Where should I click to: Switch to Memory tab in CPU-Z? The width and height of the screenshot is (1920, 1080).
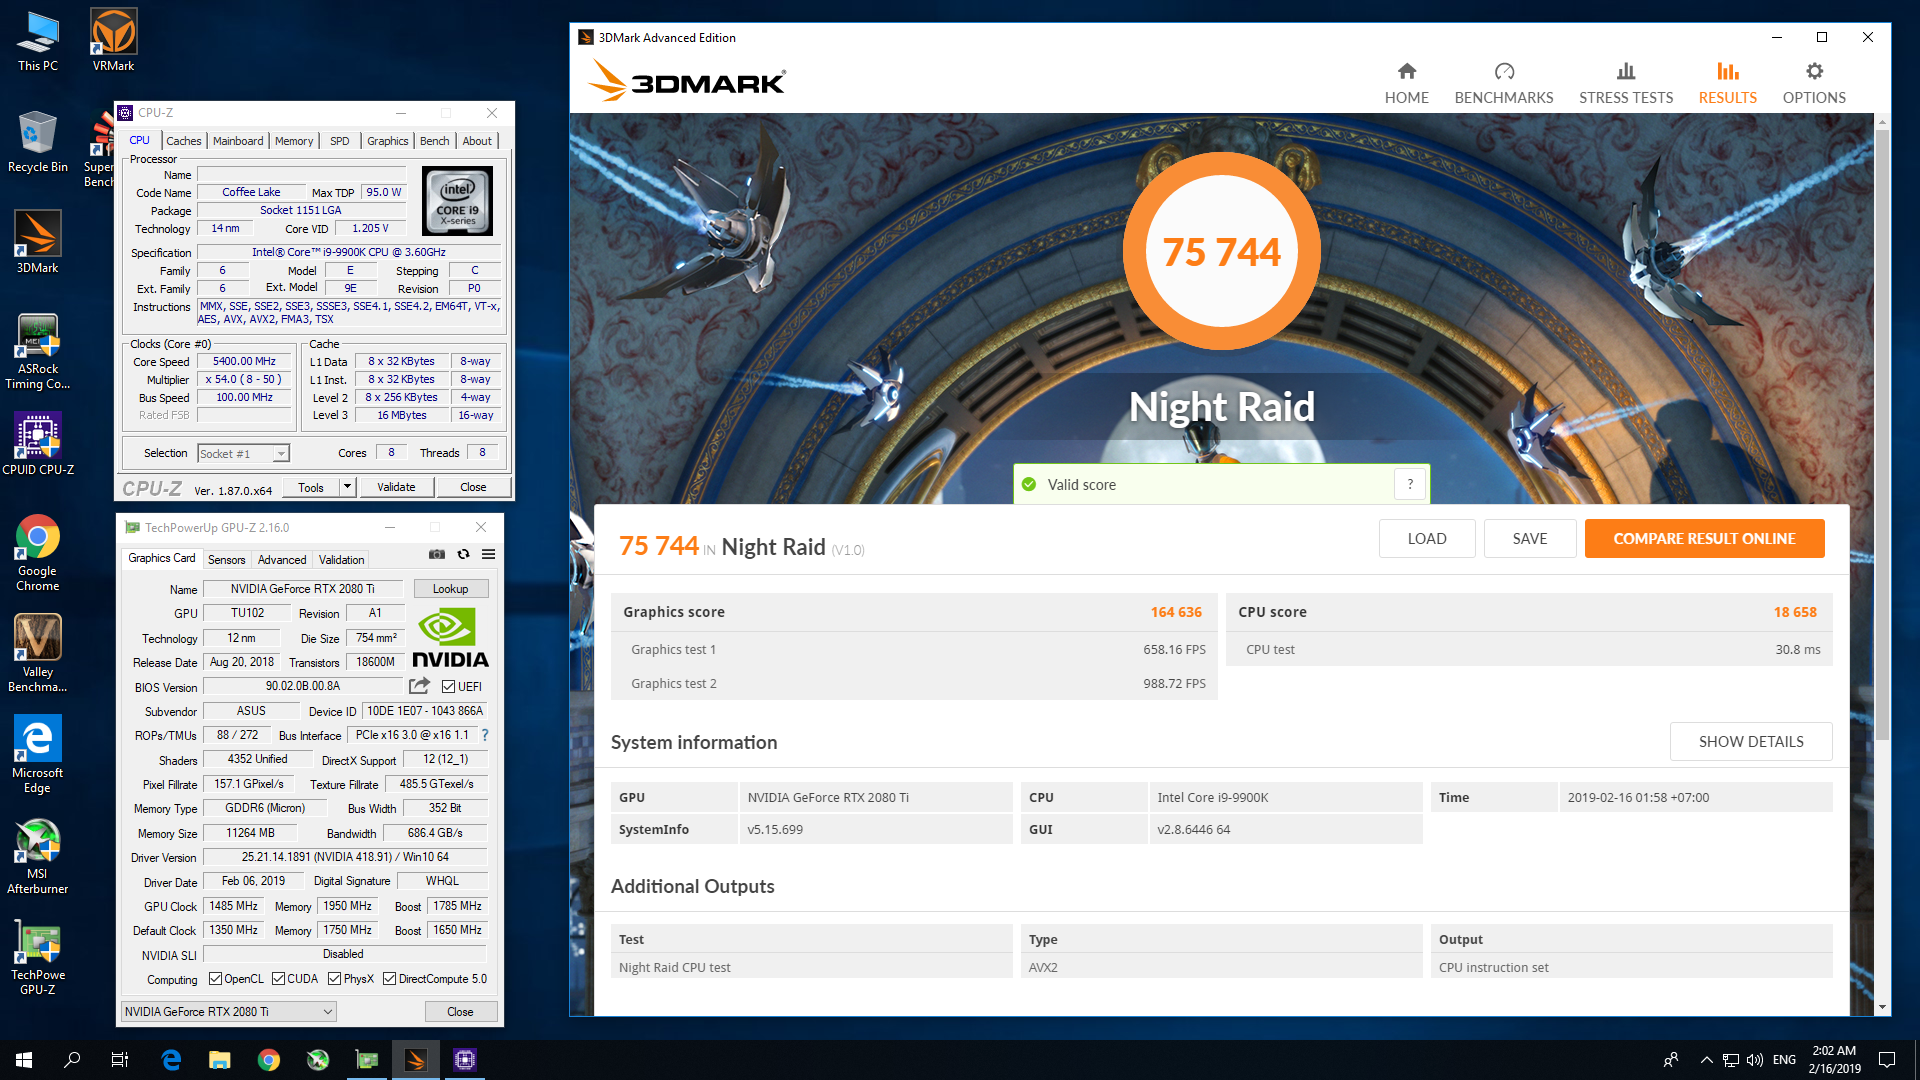click(294, 141)
